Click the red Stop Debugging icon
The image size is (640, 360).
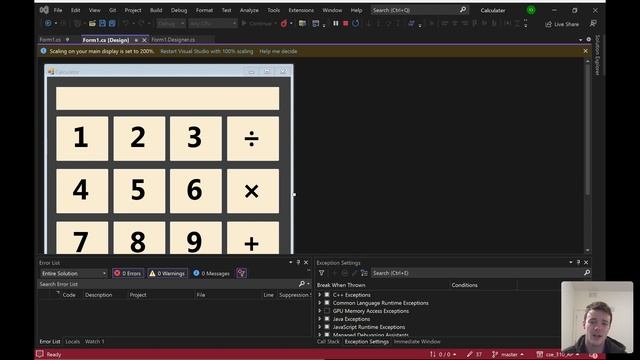click(x=346, y=24)
